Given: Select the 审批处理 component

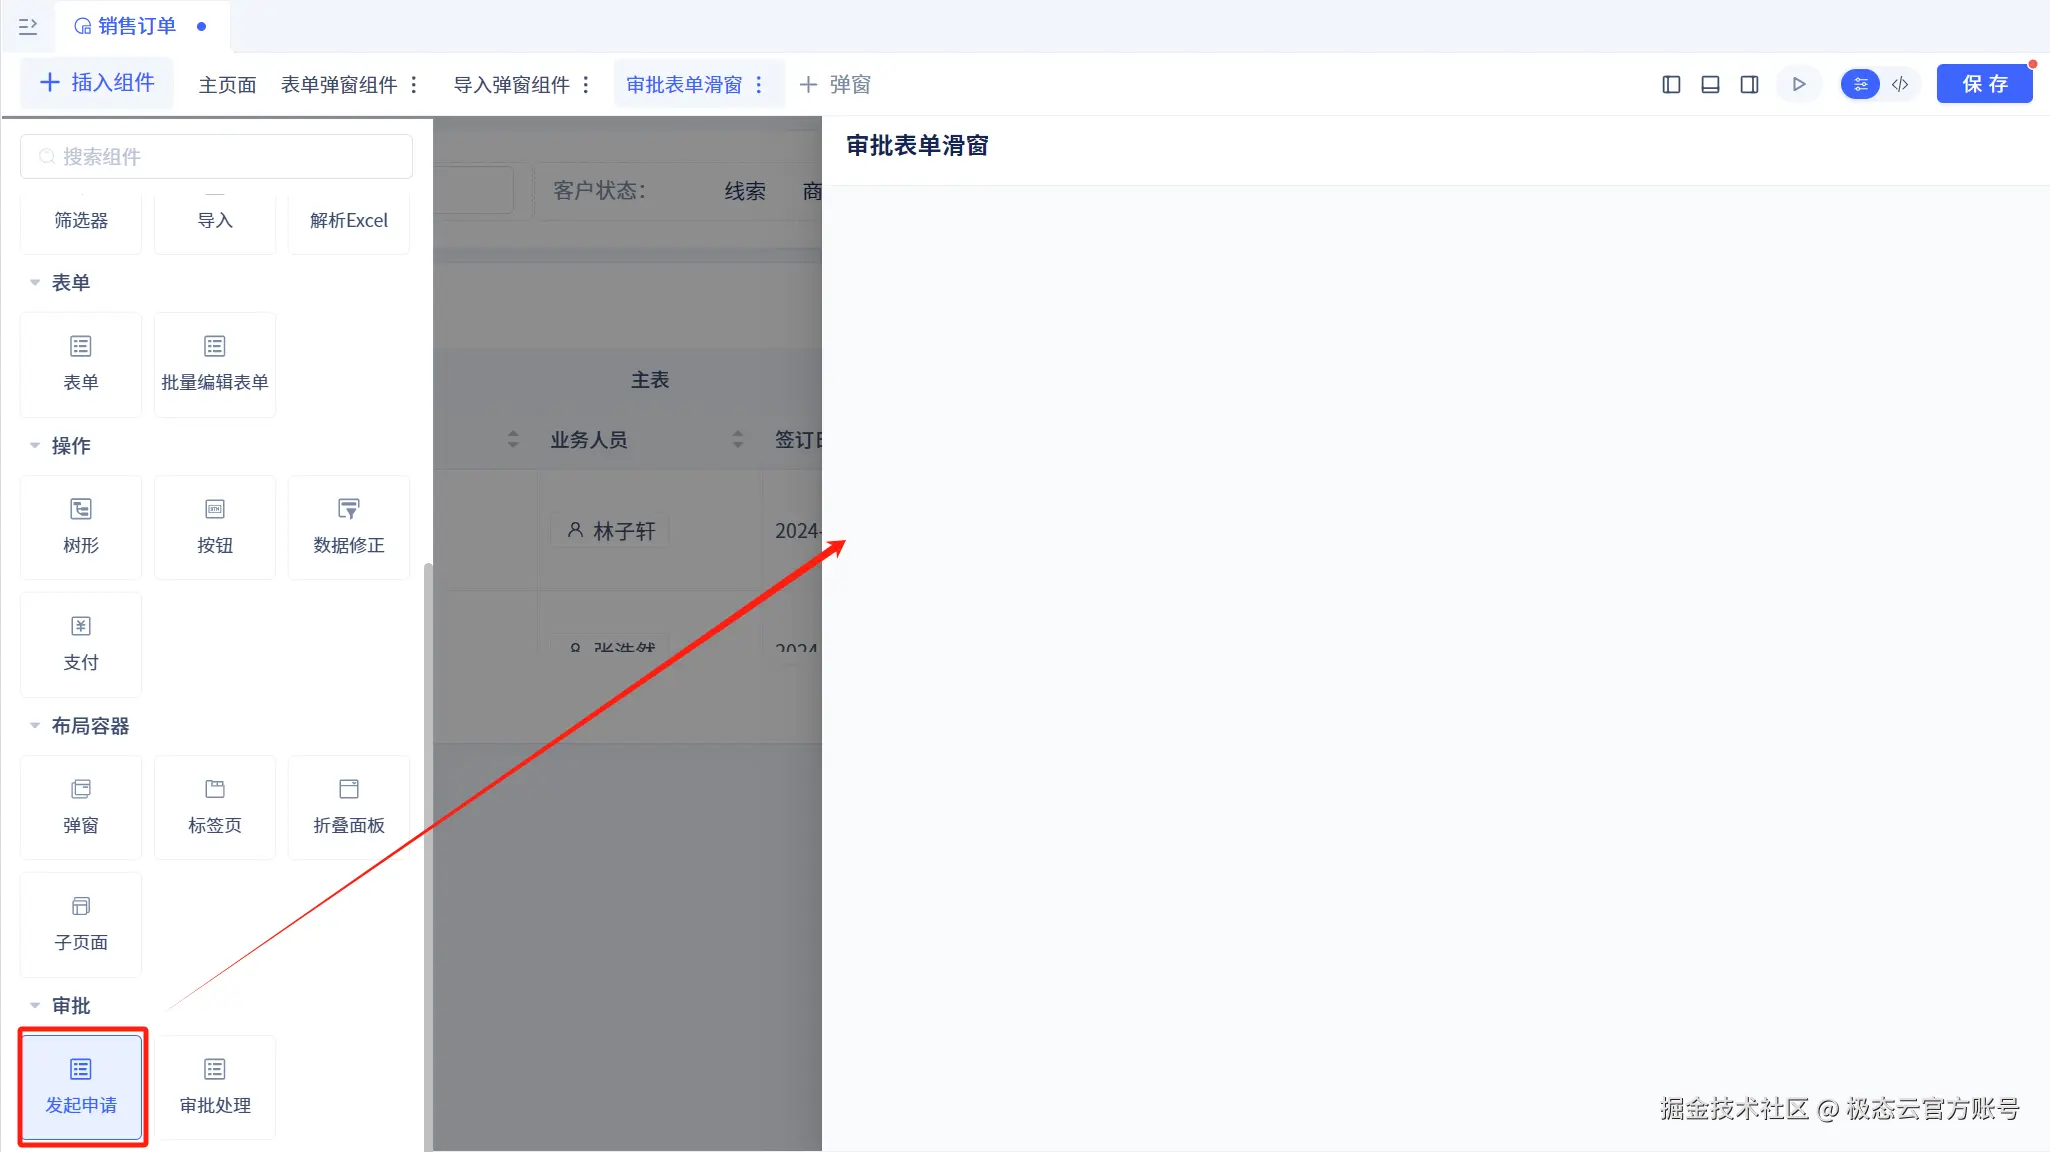Looking at the screenshot, I should (215, 1086).
